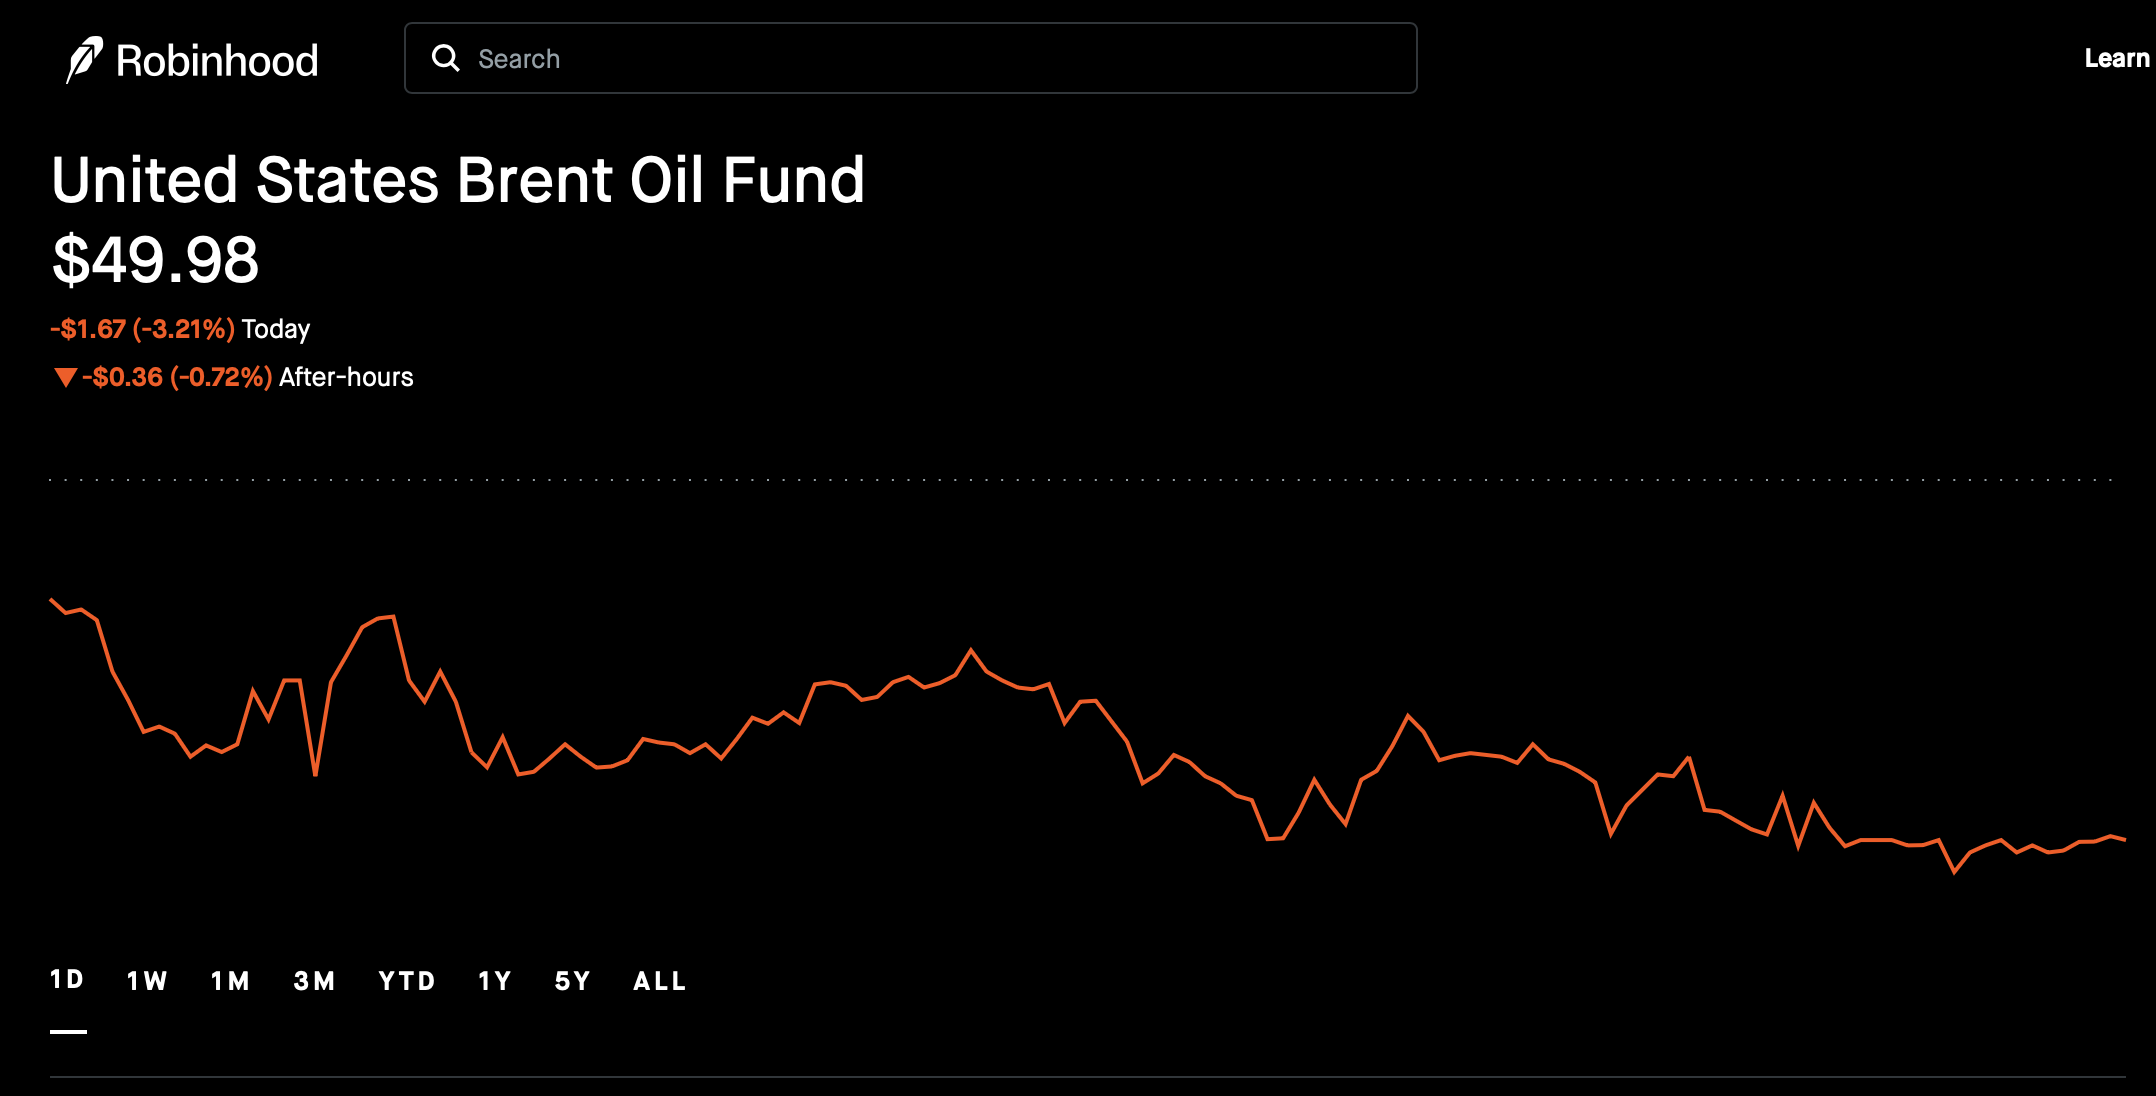Click the dotted previous-close reference line
Screen dimensions: 2156x1096
pos(1080,480)
